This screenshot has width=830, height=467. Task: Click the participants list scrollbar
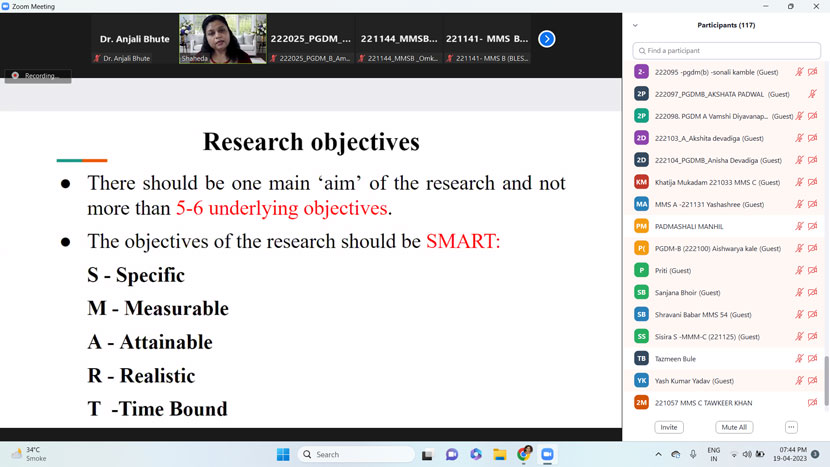827,380
